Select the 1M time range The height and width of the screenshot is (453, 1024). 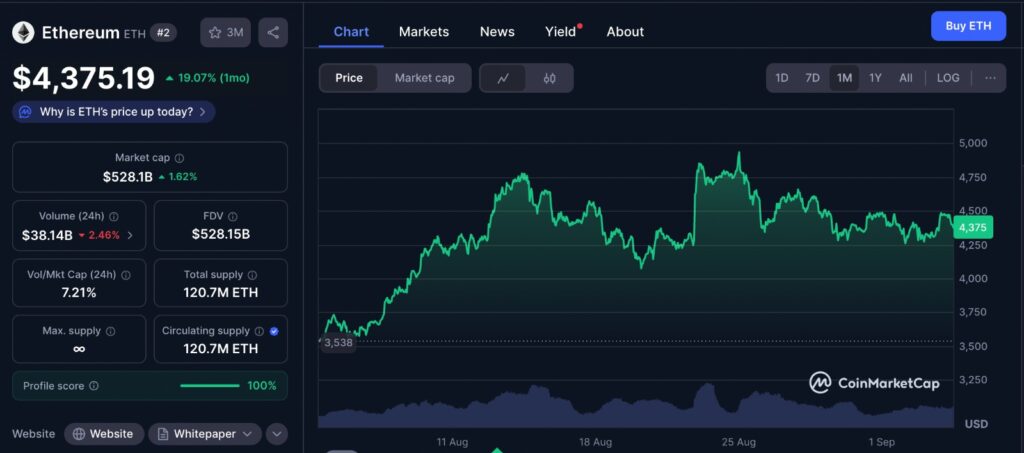click(x=844, y=78)
